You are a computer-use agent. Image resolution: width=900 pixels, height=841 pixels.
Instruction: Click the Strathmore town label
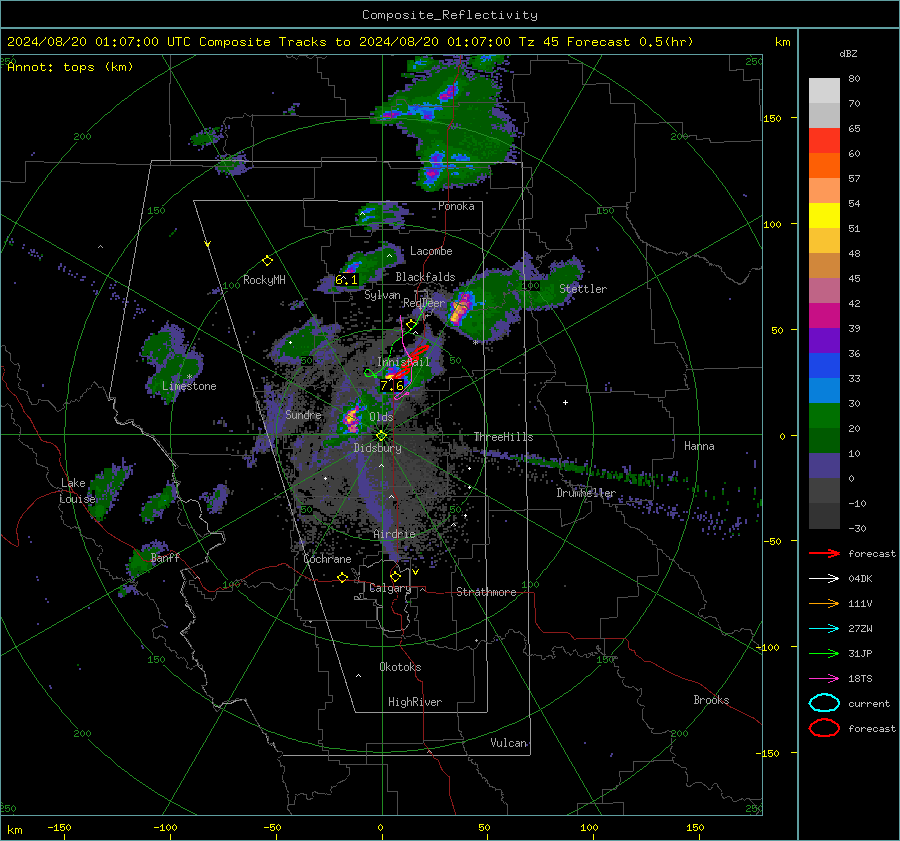coord(486,592)
